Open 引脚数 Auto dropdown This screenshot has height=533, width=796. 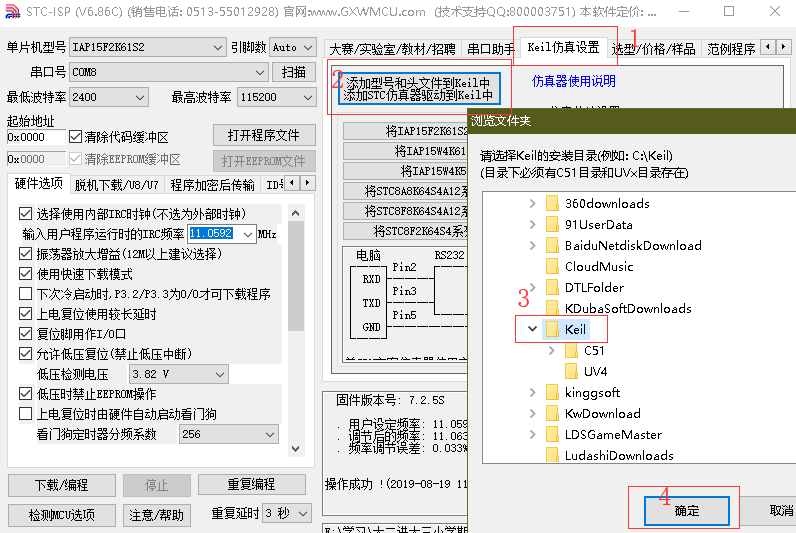[x=293, y=47]
